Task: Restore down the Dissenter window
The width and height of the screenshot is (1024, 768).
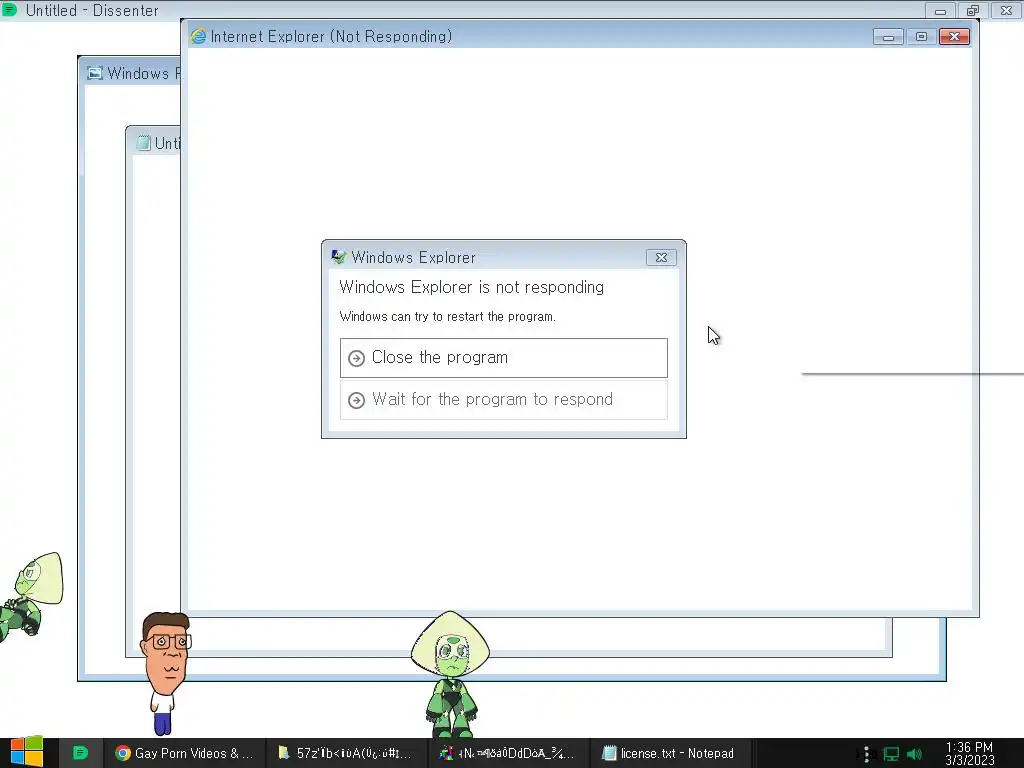Action: tap(973, 10)
